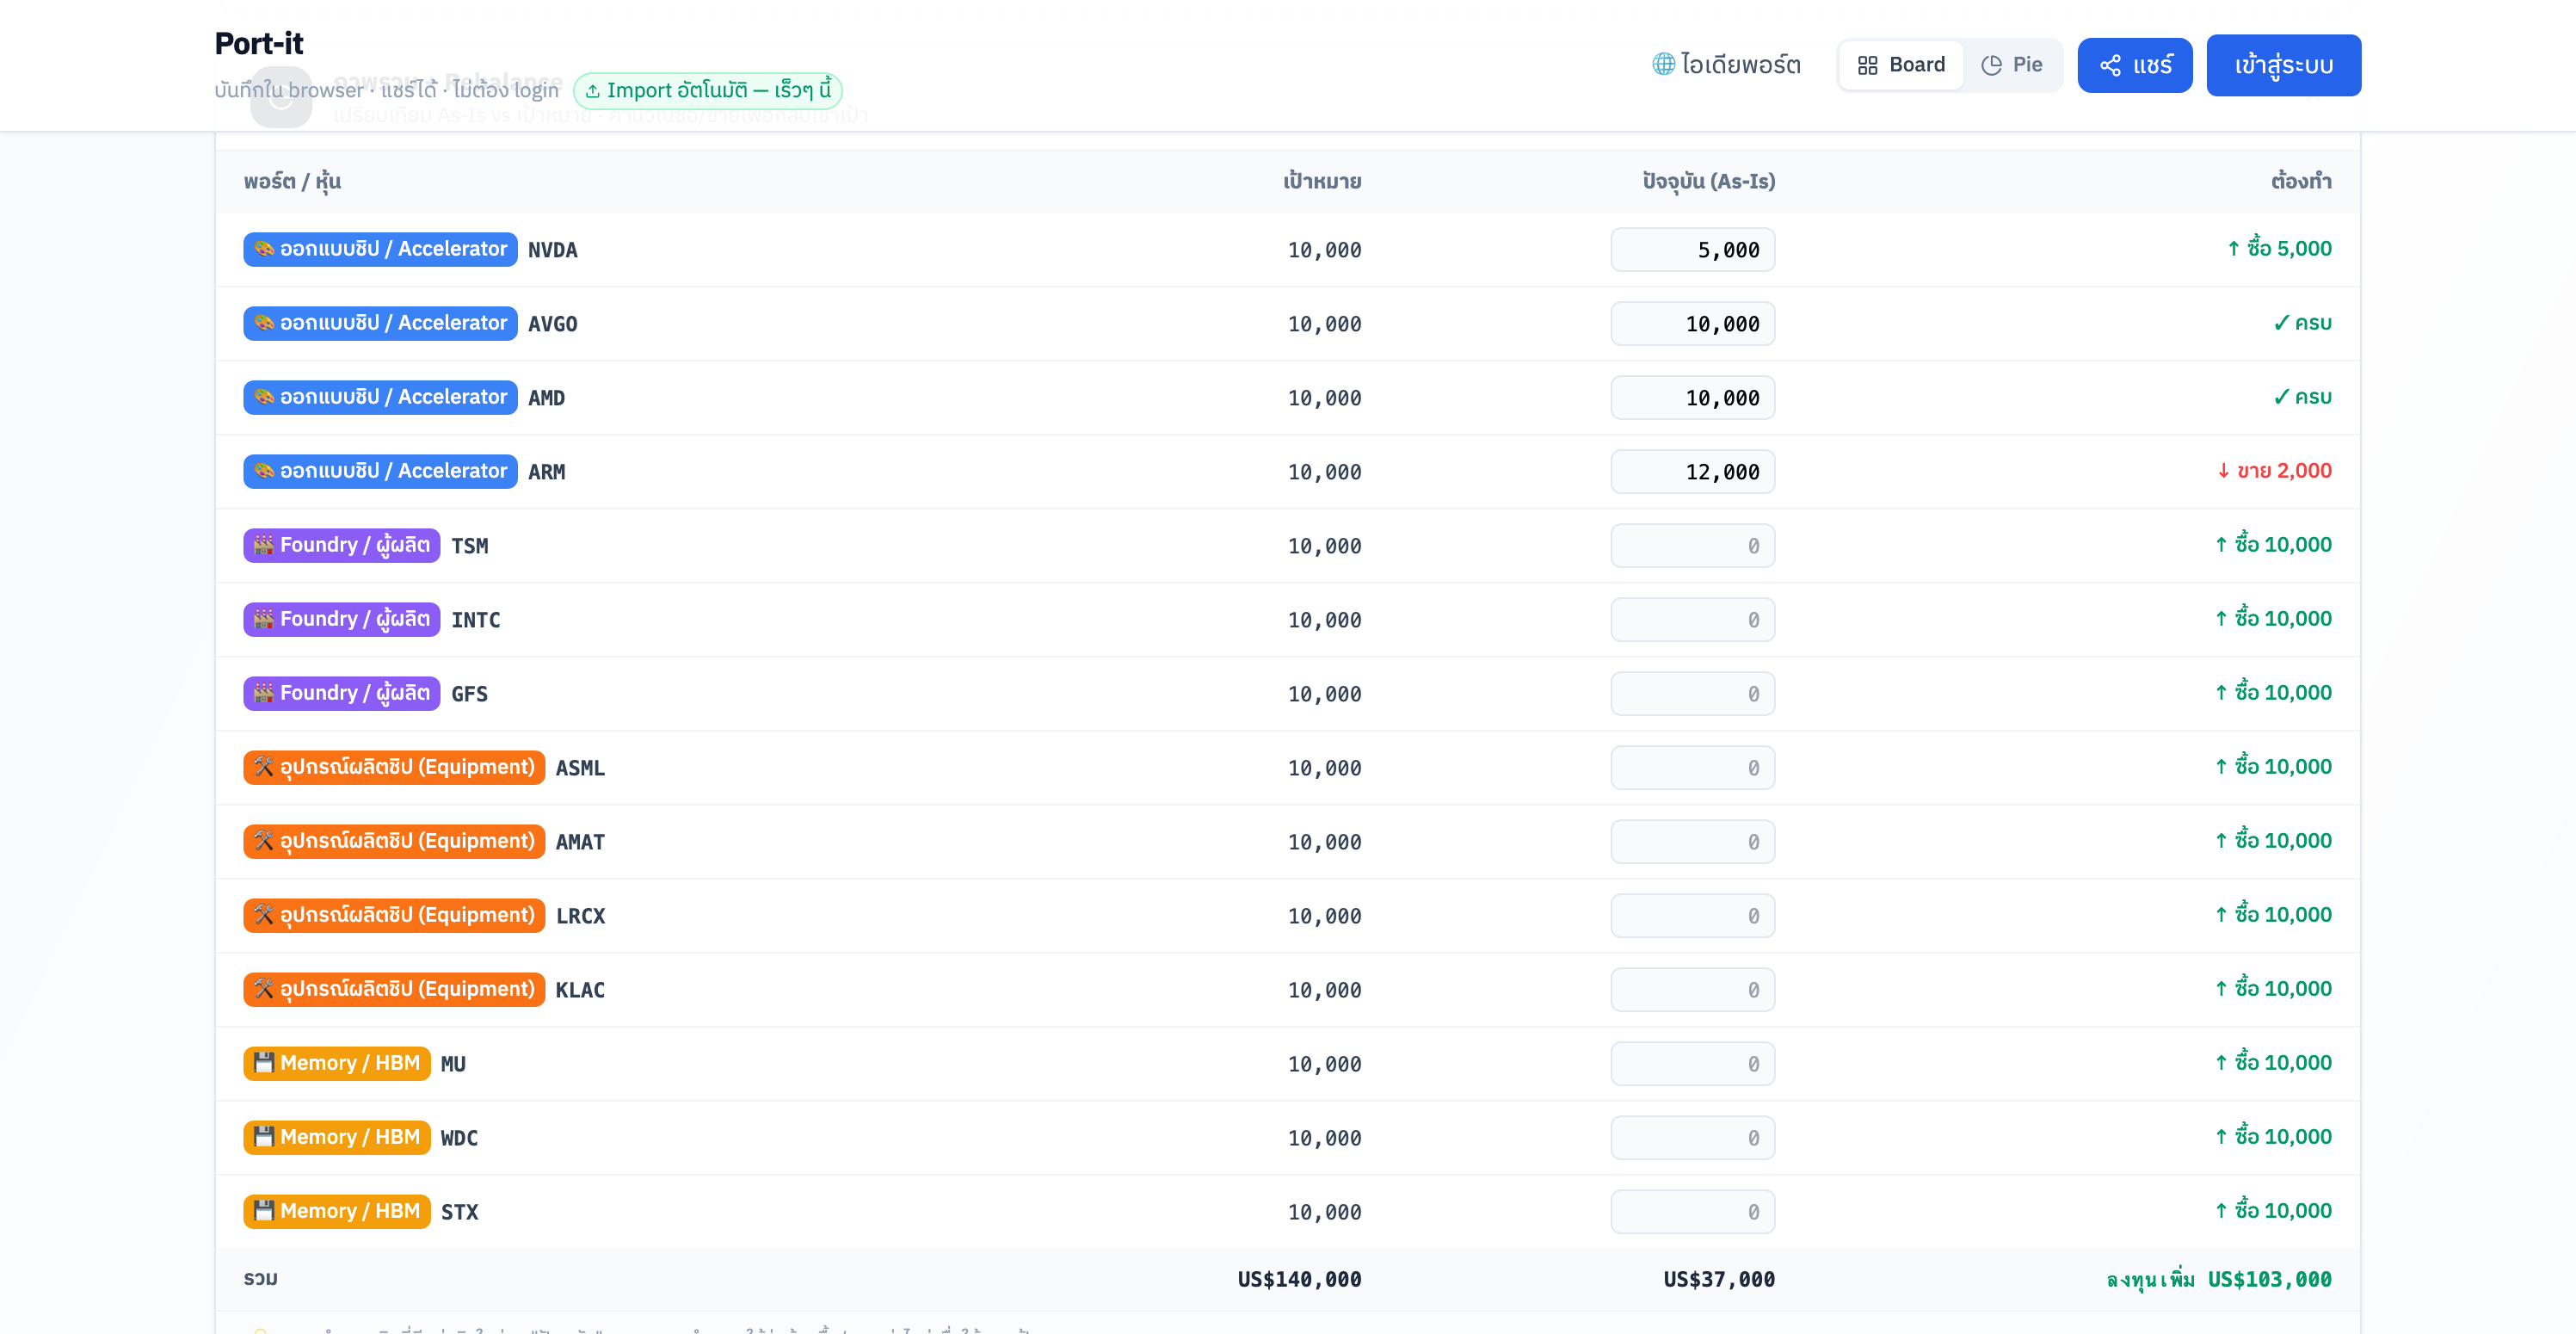2576x1334 pixels.
Task: Click 'ซื้อ 10,000' in the ASML row
Action: pyautogui.click(x=2273, y=766)
